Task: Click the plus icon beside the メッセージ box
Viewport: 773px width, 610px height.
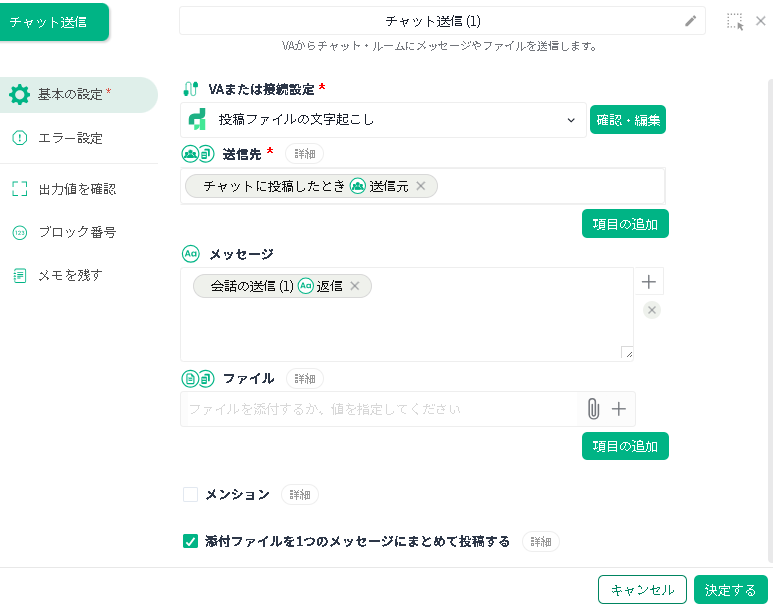Action: click(651, 282)
